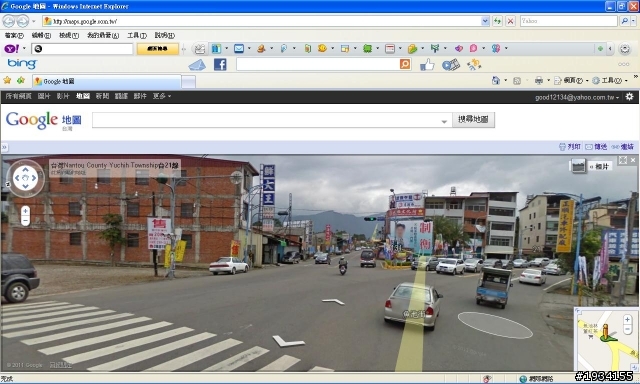Click the video film icon in Bing toolbar

click(x=451, y=64)
